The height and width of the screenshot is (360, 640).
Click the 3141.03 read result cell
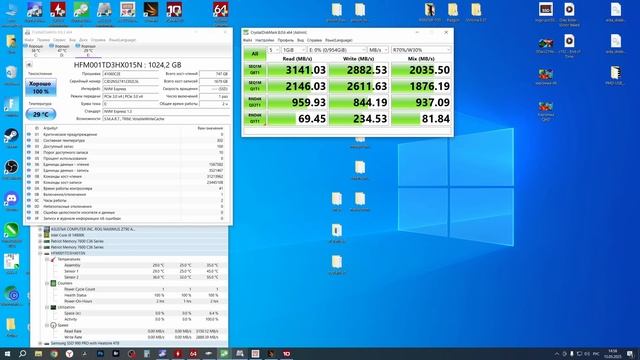click(x=298, y=70)
